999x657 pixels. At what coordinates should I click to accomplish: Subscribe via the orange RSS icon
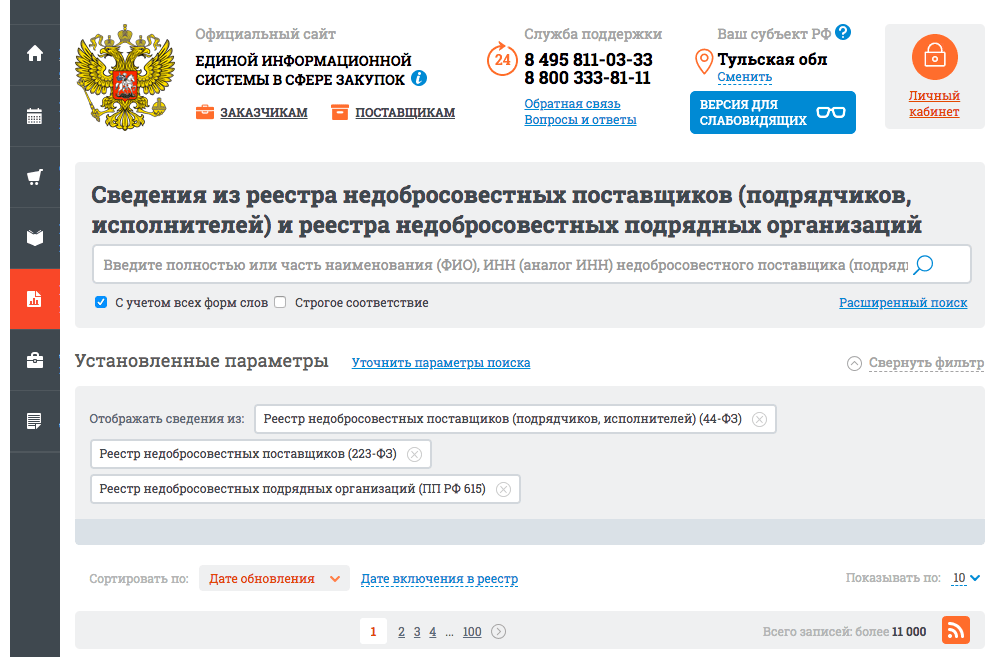(956, 631)
